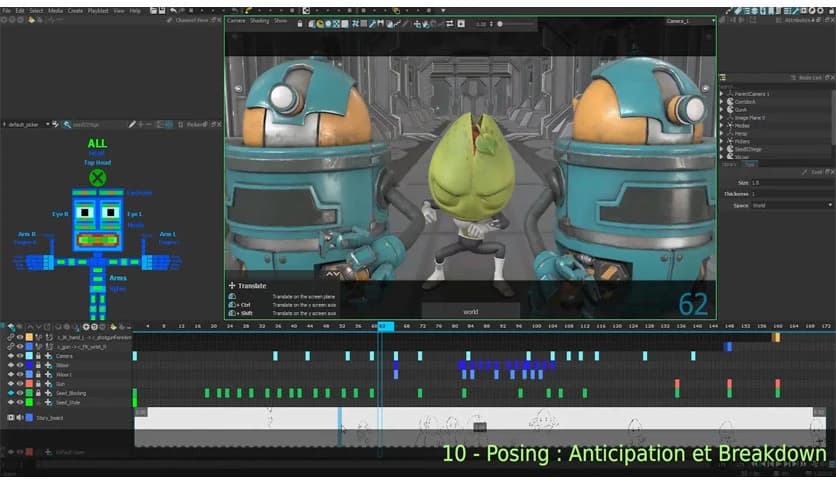This screenshot has width=836, height=484.
Task: Click the undo arrow icon
Action: (173, 11)
